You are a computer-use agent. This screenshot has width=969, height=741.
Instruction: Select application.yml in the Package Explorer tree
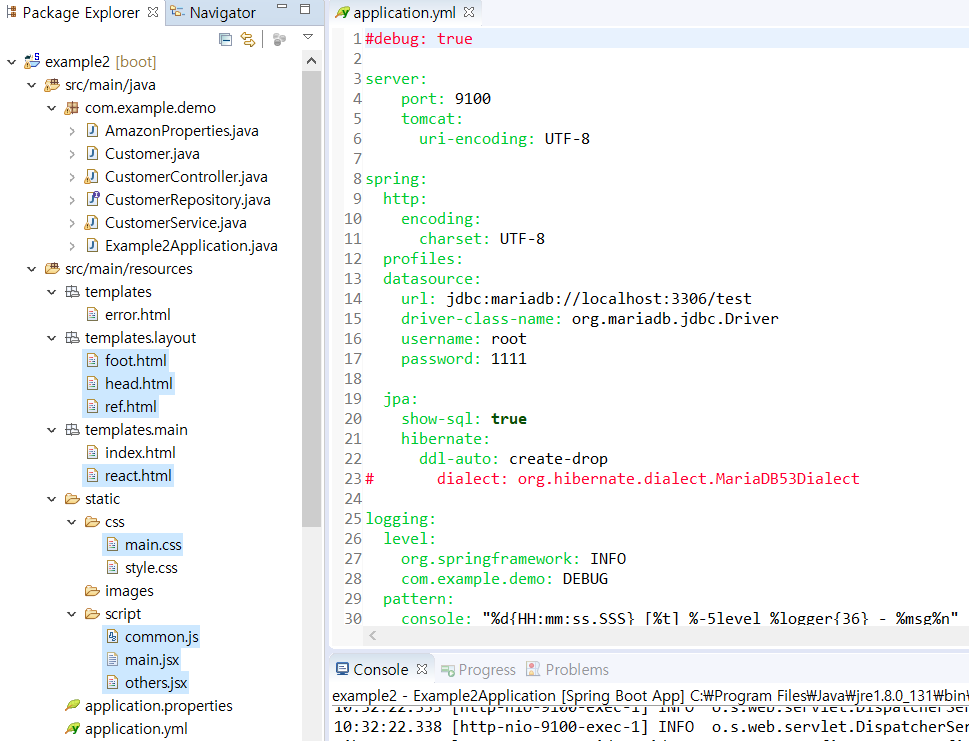click(x=136, y=729)
